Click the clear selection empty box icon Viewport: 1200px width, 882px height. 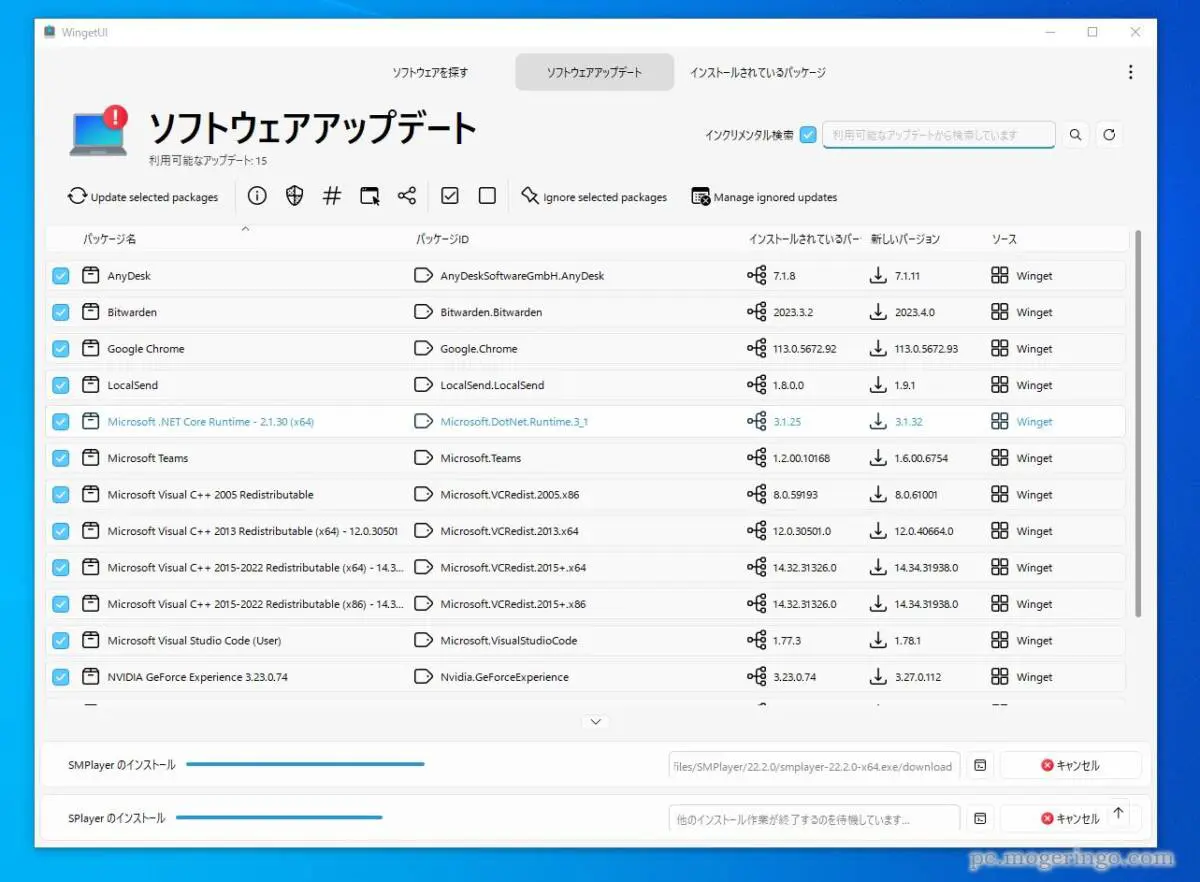point(487,196)
